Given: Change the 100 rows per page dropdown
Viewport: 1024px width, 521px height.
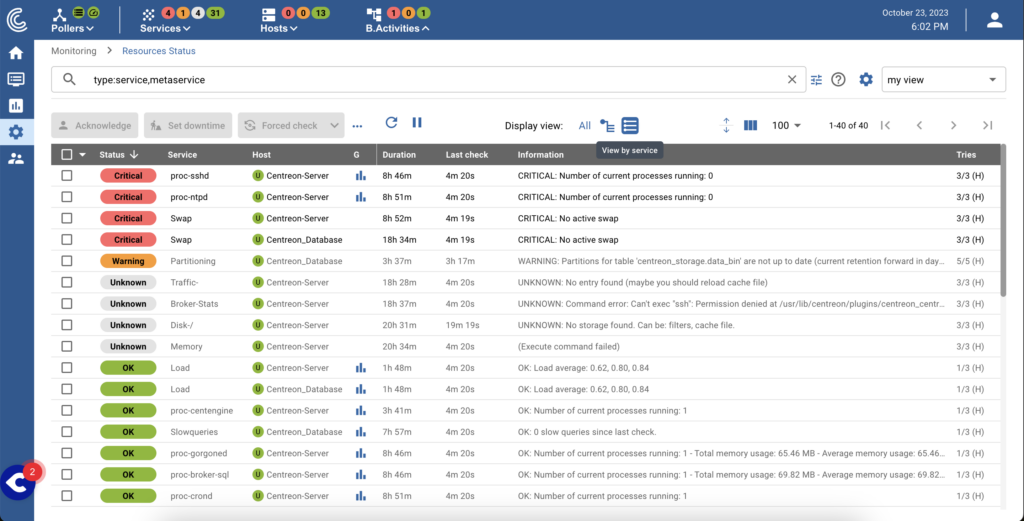Looking at the screenshot, I should click(786, 125).
